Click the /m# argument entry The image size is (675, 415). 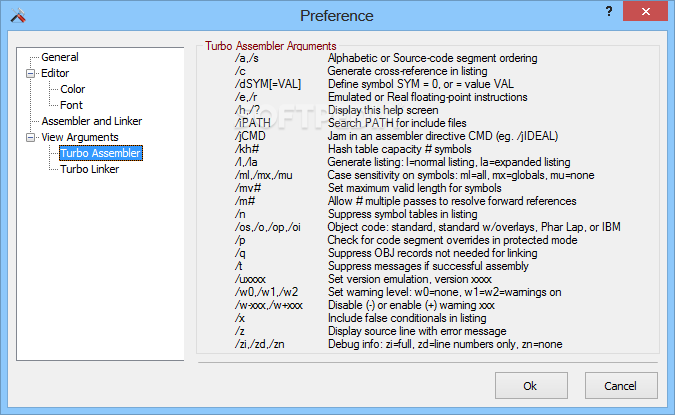(245, 201)
